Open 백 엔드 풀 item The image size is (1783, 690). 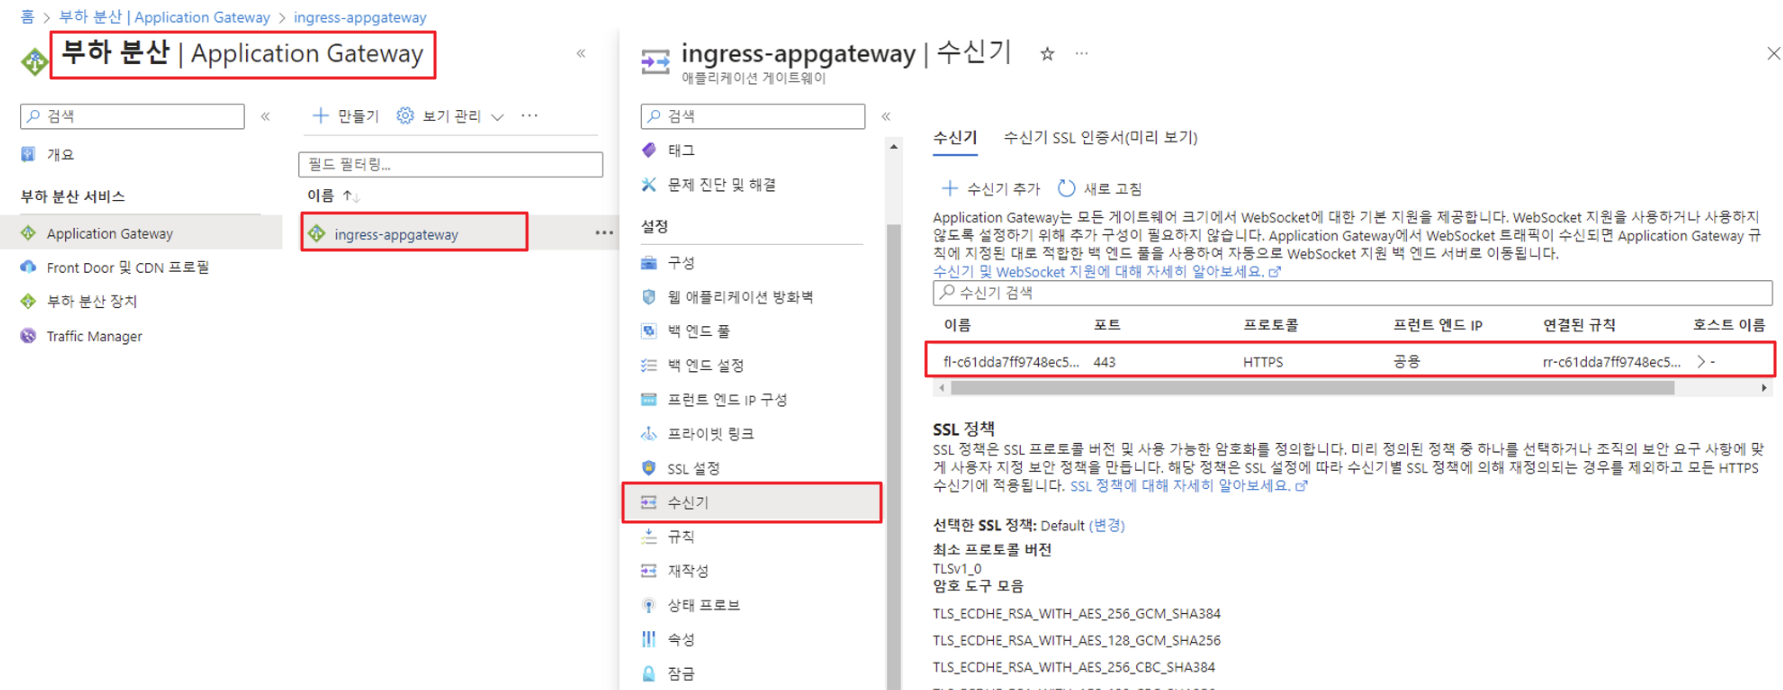click(x=698, y=331)
